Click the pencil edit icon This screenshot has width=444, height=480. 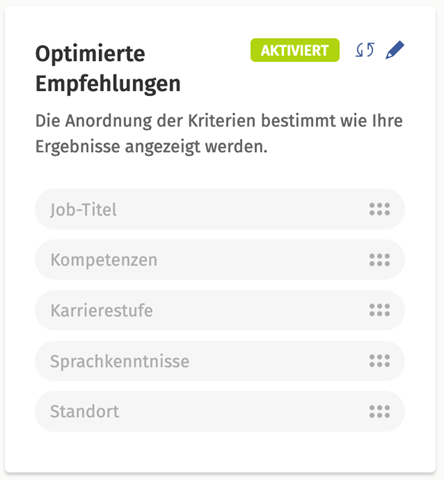click(x=395, y=50)
